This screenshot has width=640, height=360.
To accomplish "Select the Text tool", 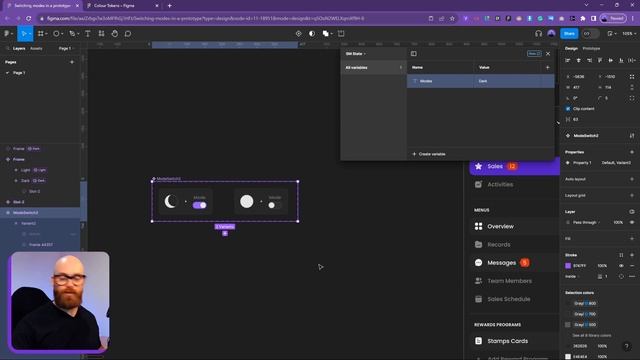I will (x=87, y=33).
